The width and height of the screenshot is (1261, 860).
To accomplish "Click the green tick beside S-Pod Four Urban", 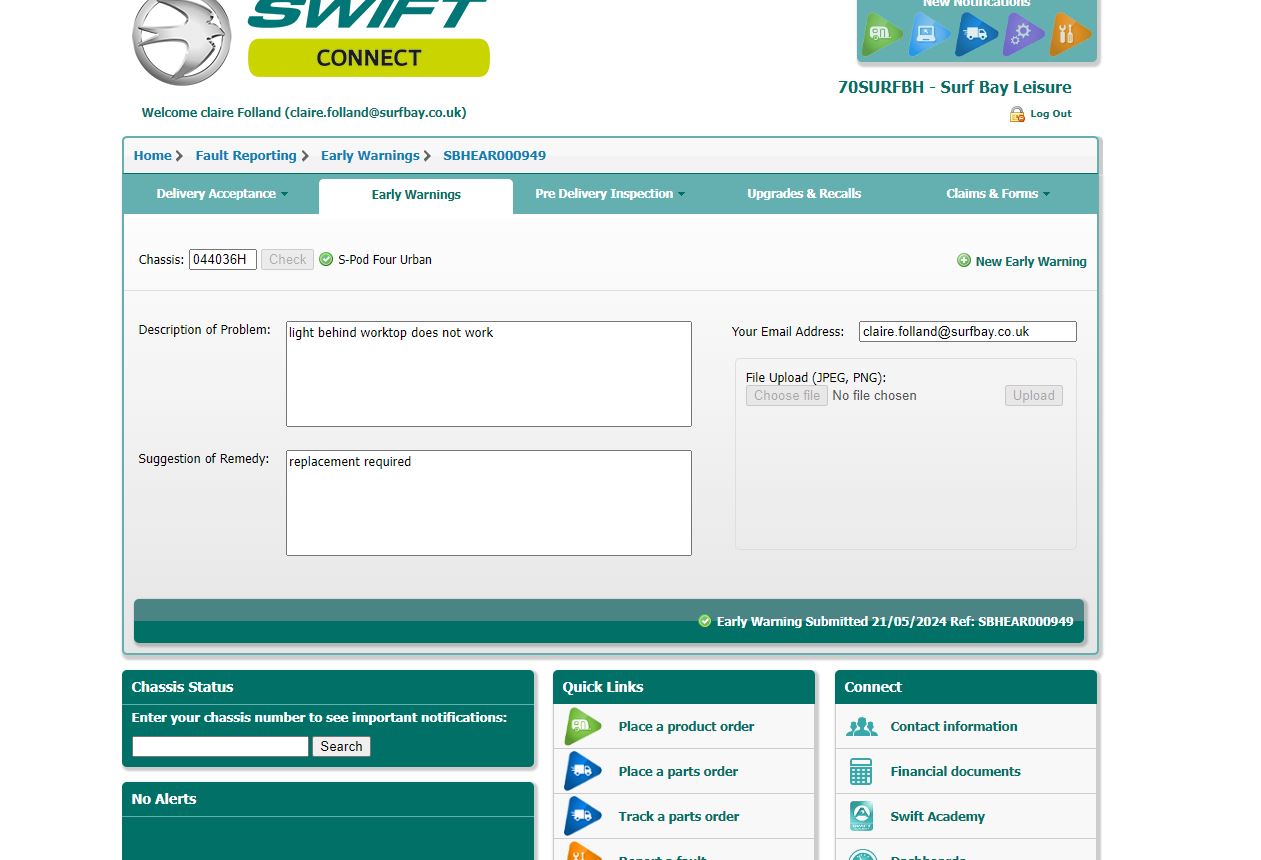I will (326, 259).
